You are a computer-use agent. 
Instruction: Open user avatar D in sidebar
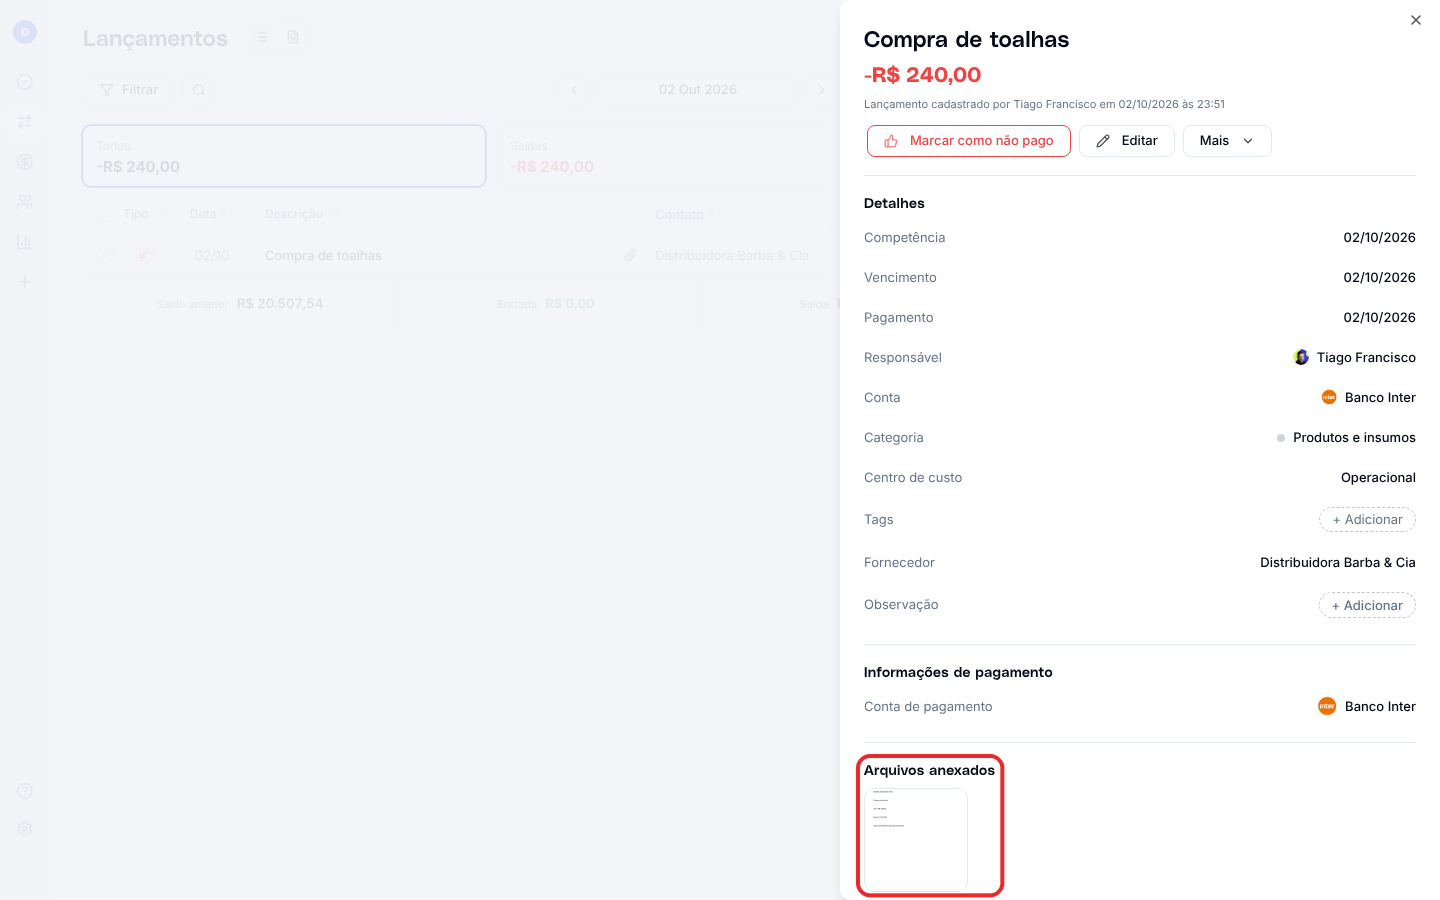[x=25, y=32]
